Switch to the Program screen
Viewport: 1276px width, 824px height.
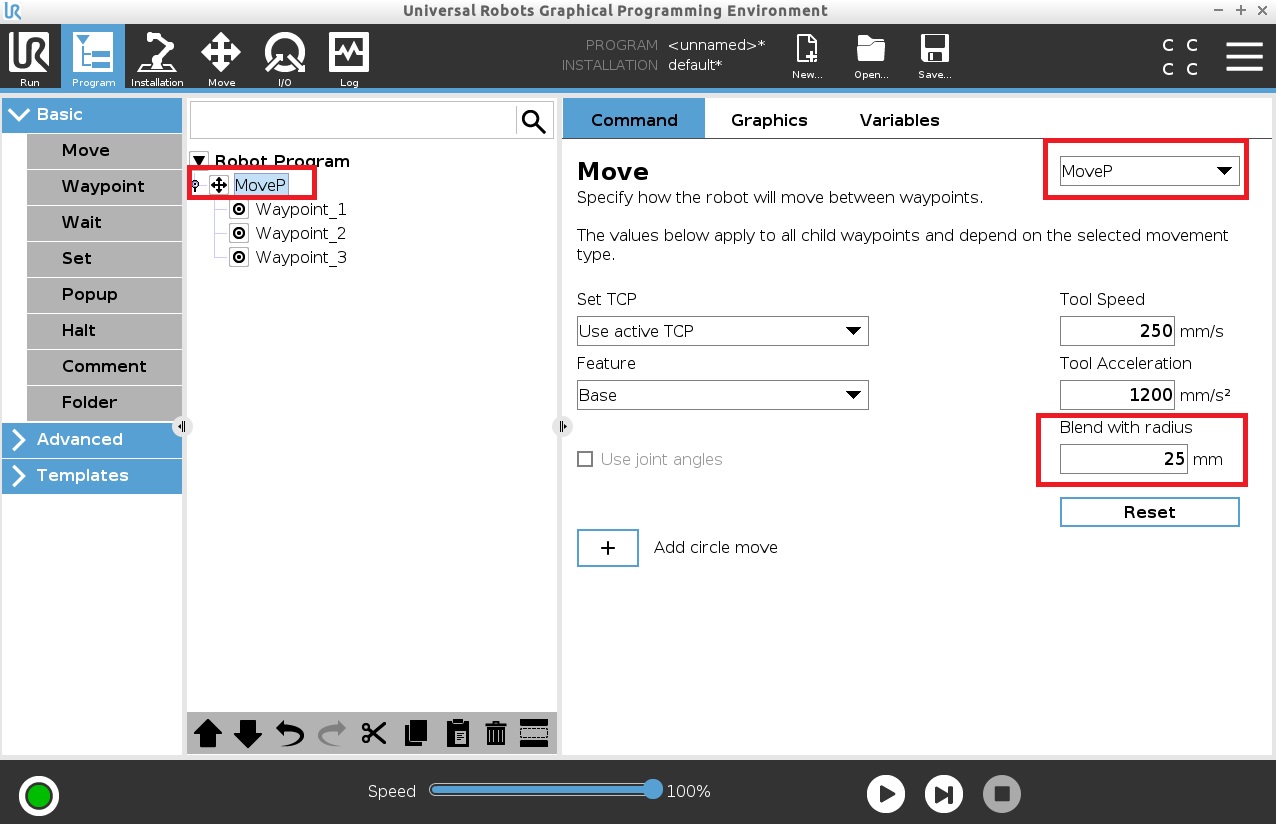93,58
